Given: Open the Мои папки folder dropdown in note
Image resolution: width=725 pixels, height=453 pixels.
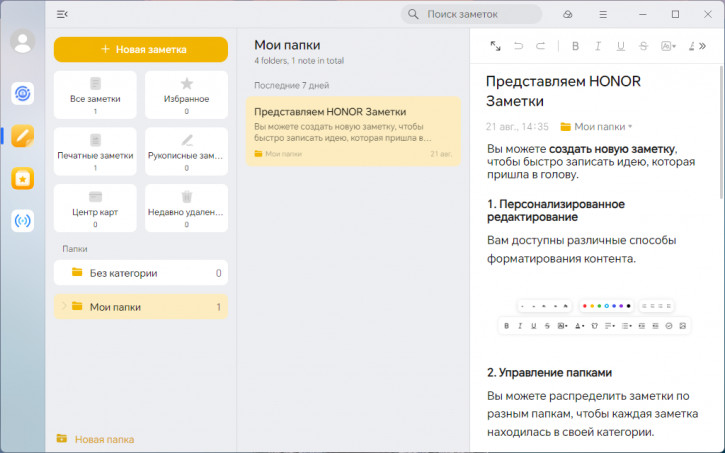Looking at the screenshot, I should (596, 127).
